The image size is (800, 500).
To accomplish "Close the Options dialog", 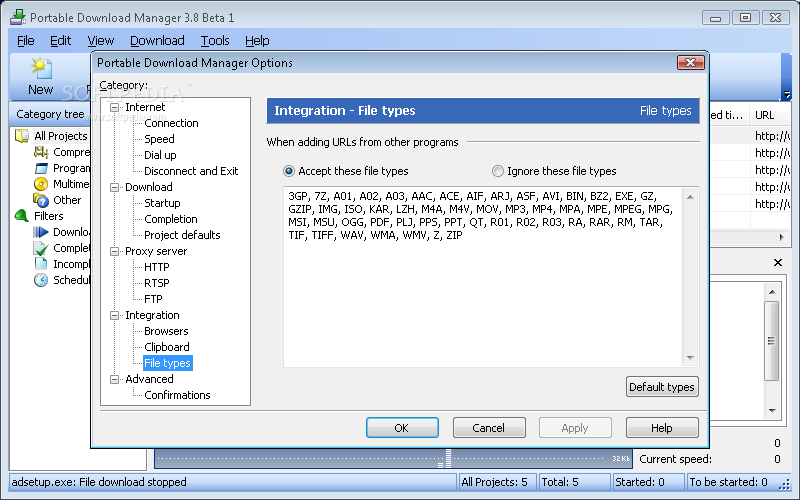I will point(690,62).
